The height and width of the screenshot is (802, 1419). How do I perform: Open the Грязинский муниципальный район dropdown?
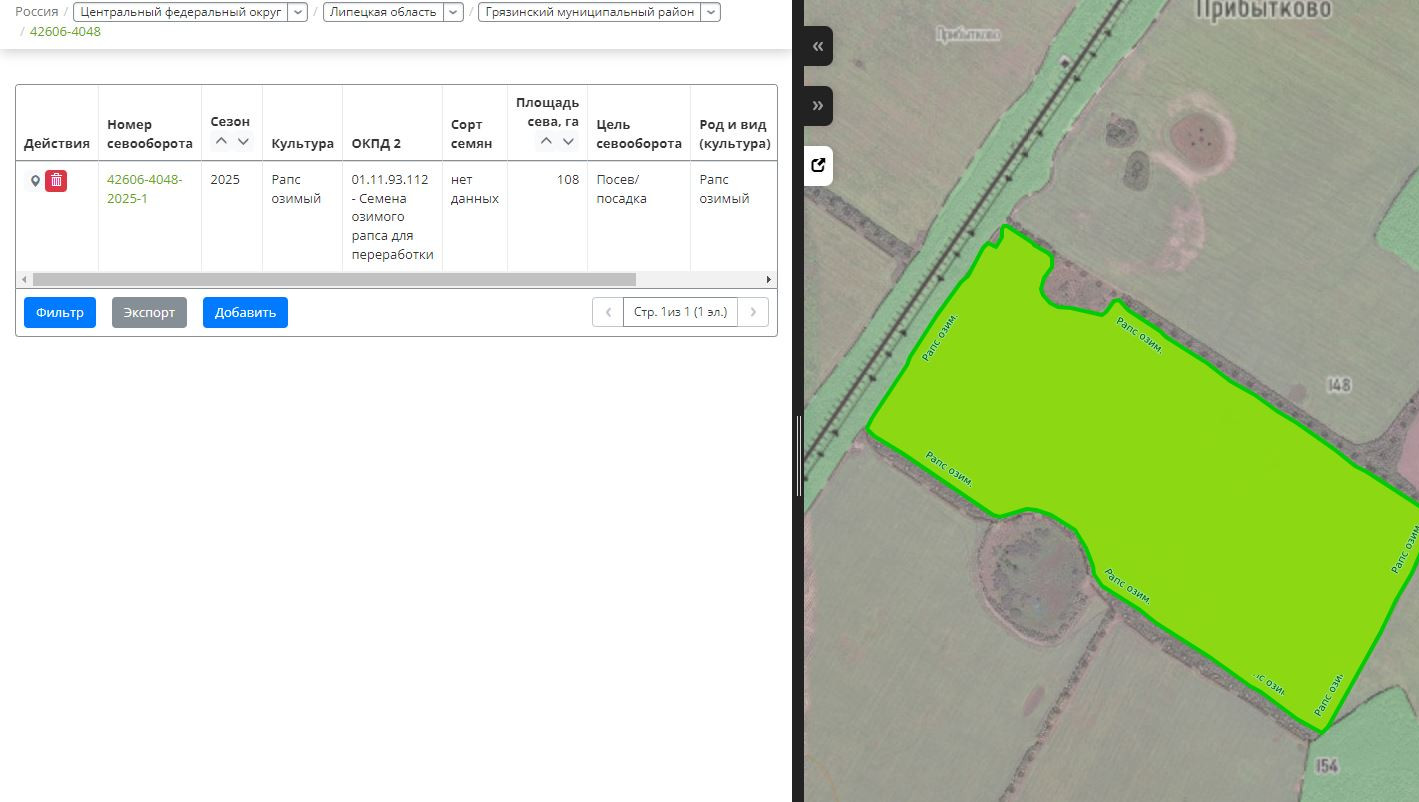coord(710,12)
